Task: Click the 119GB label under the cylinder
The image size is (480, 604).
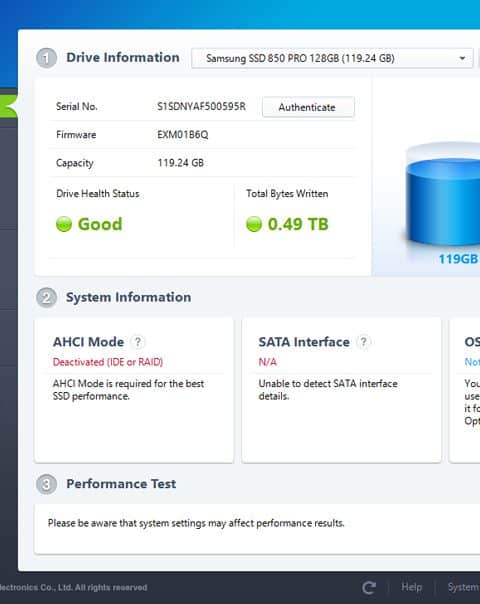Action: (x=458, y=259)
